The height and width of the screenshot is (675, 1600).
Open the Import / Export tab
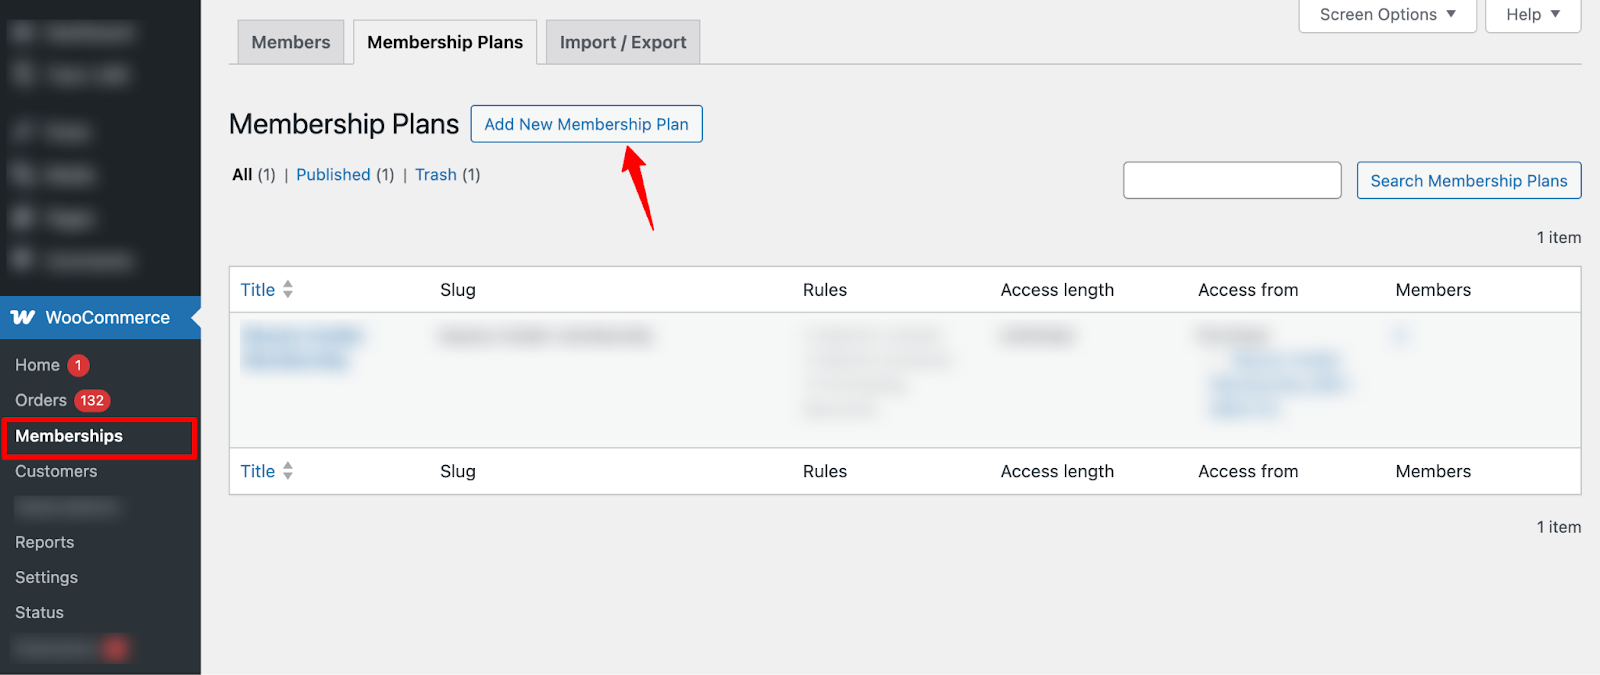pos(622,42)
